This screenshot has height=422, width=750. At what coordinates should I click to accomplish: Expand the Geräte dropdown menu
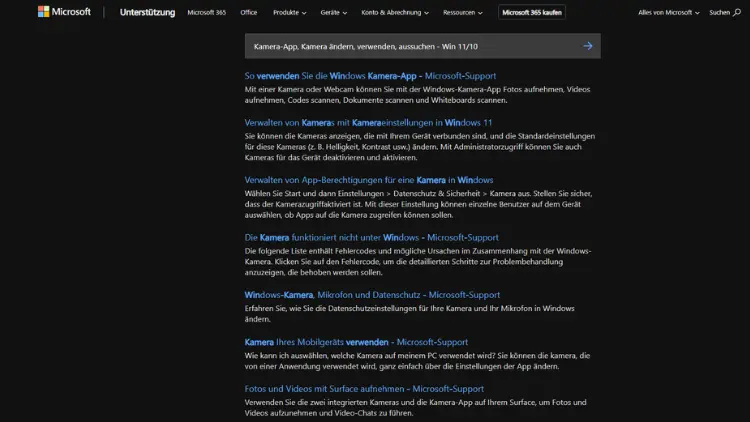click(x=333, y=12)
